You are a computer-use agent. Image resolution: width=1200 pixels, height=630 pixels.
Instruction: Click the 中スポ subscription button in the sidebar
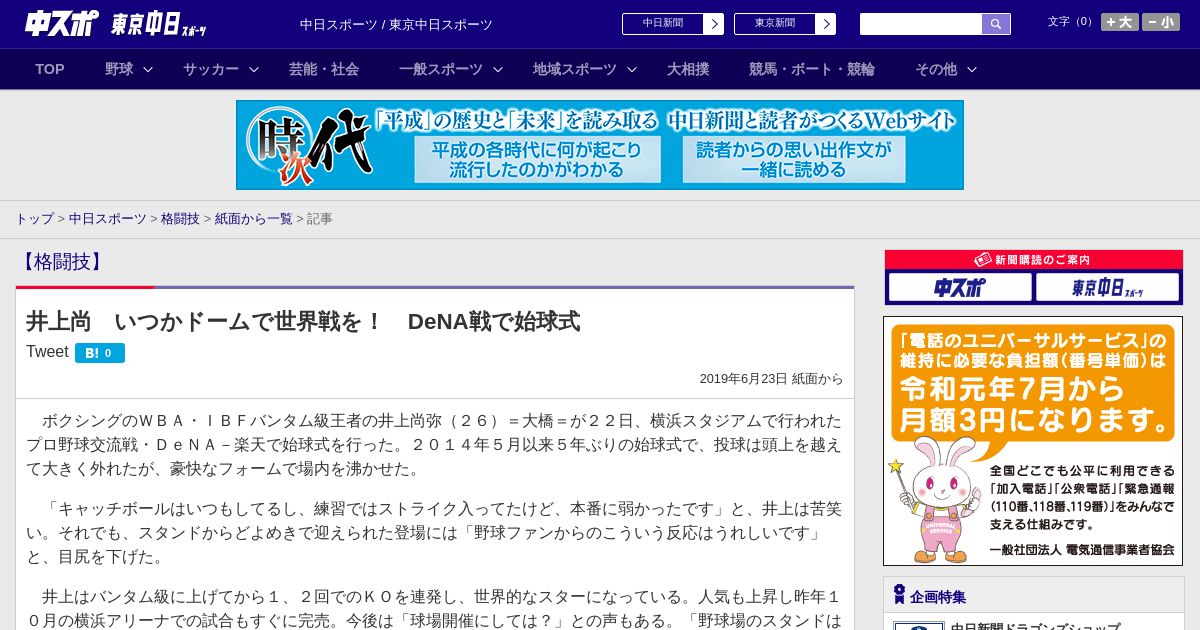click(960, 287)
